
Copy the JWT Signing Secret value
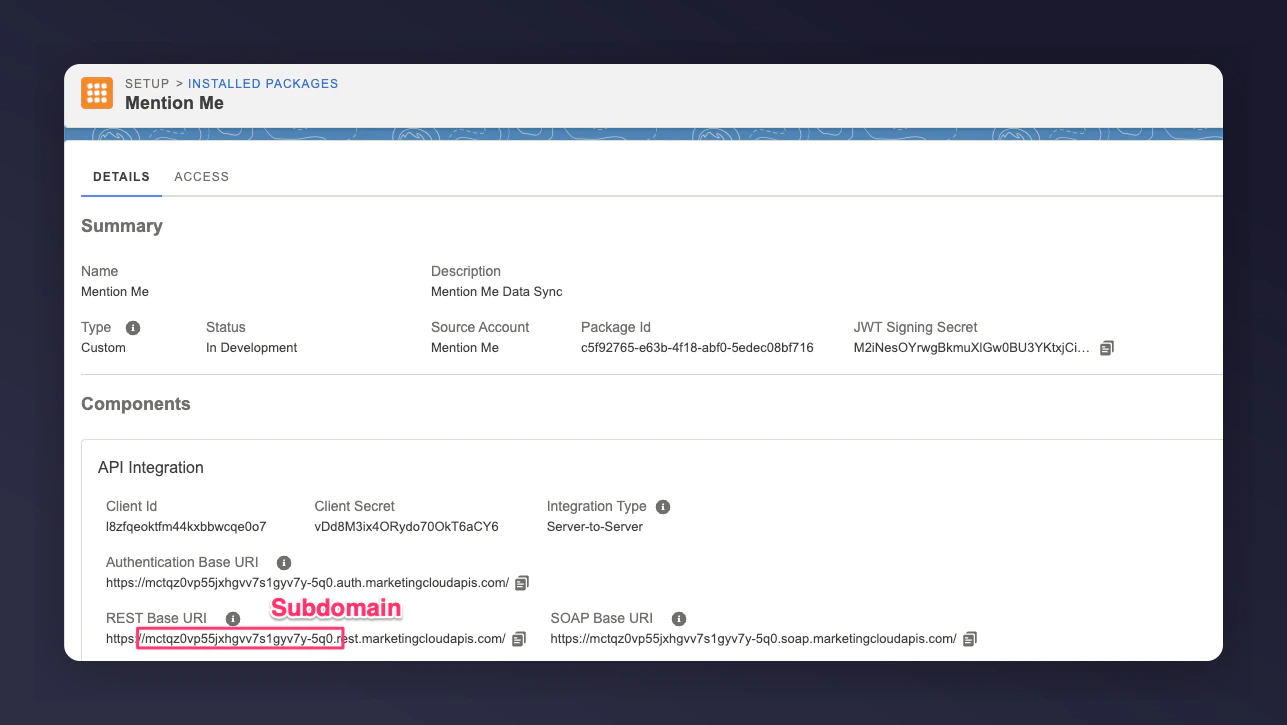pyautogui.click(x=1107, y=348)
